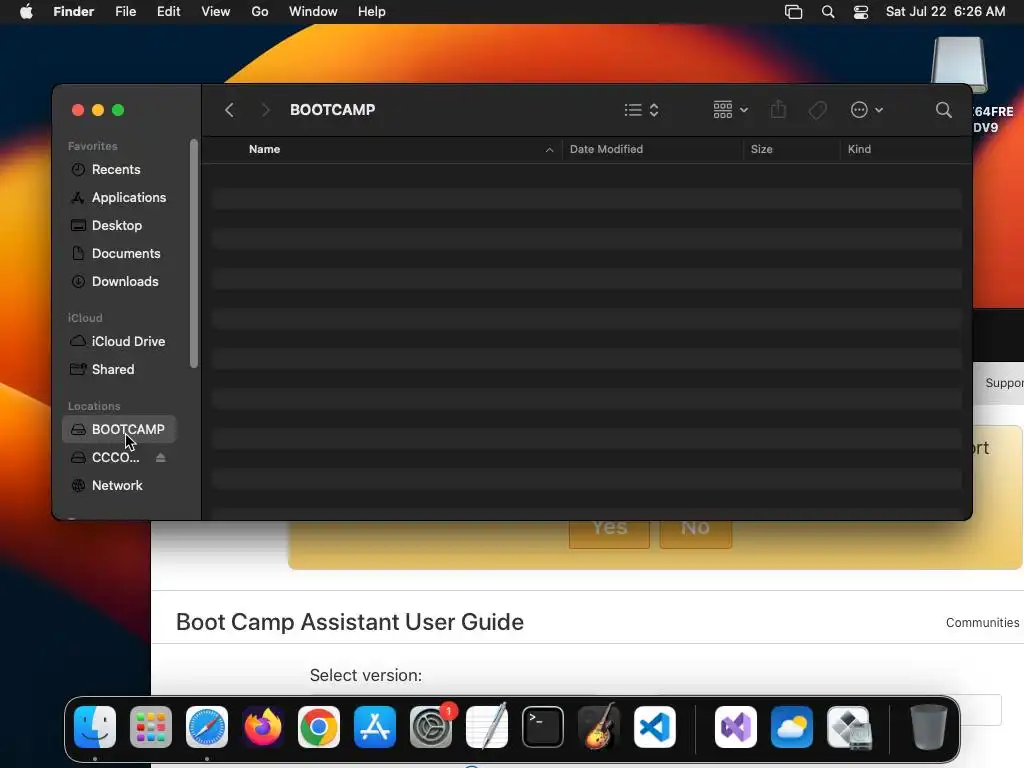Open the Go menu
The width and height of the screenshot is (1024, 768).
coord(260,12)
